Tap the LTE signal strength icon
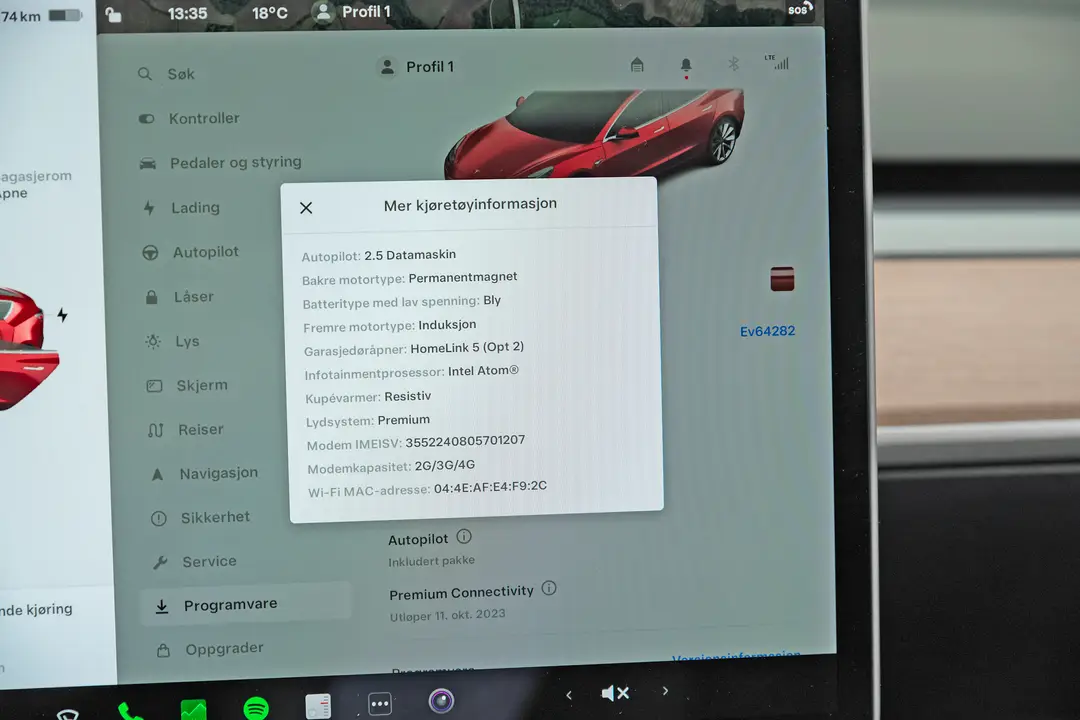1080x720 pixels. [x=777, y=62]
